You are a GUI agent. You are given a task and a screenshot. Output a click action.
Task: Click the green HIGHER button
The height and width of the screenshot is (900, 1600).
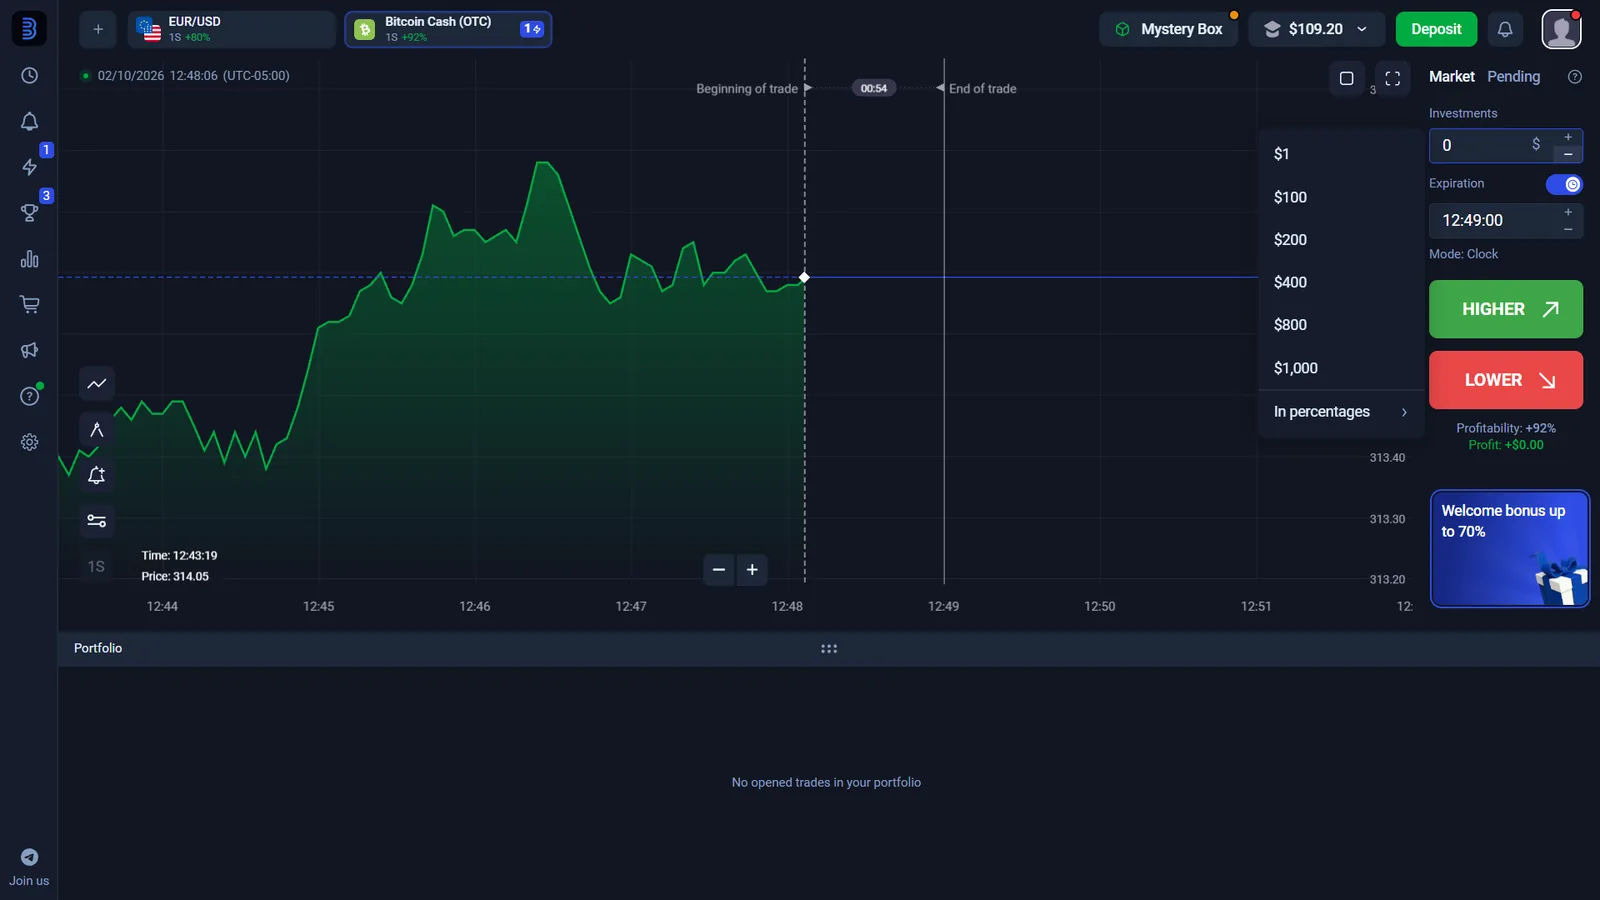1506,309
